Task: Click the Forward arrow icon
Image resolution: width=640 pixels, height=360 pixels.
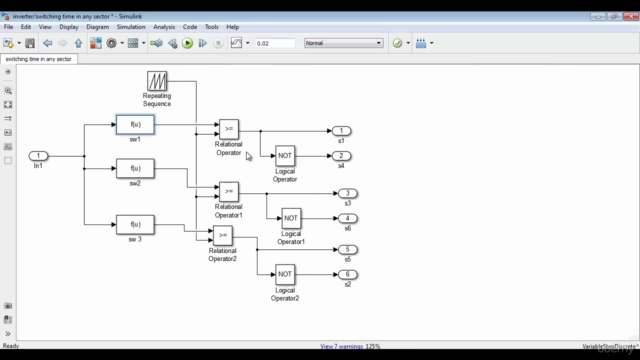Action: click(62, 43)
